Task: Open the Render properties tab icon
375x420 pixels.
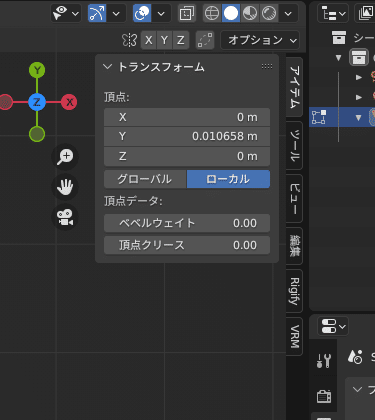Action: 324,396
